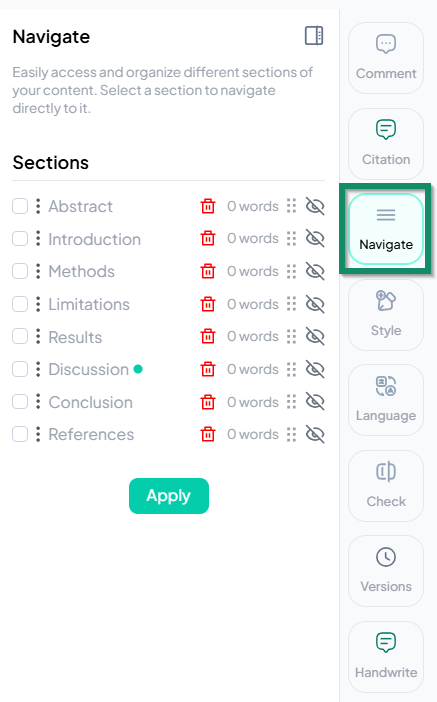This screenshot has height=702, width=437.
Task: Collapse the side panel via layout icon
Action: (314, 35)
